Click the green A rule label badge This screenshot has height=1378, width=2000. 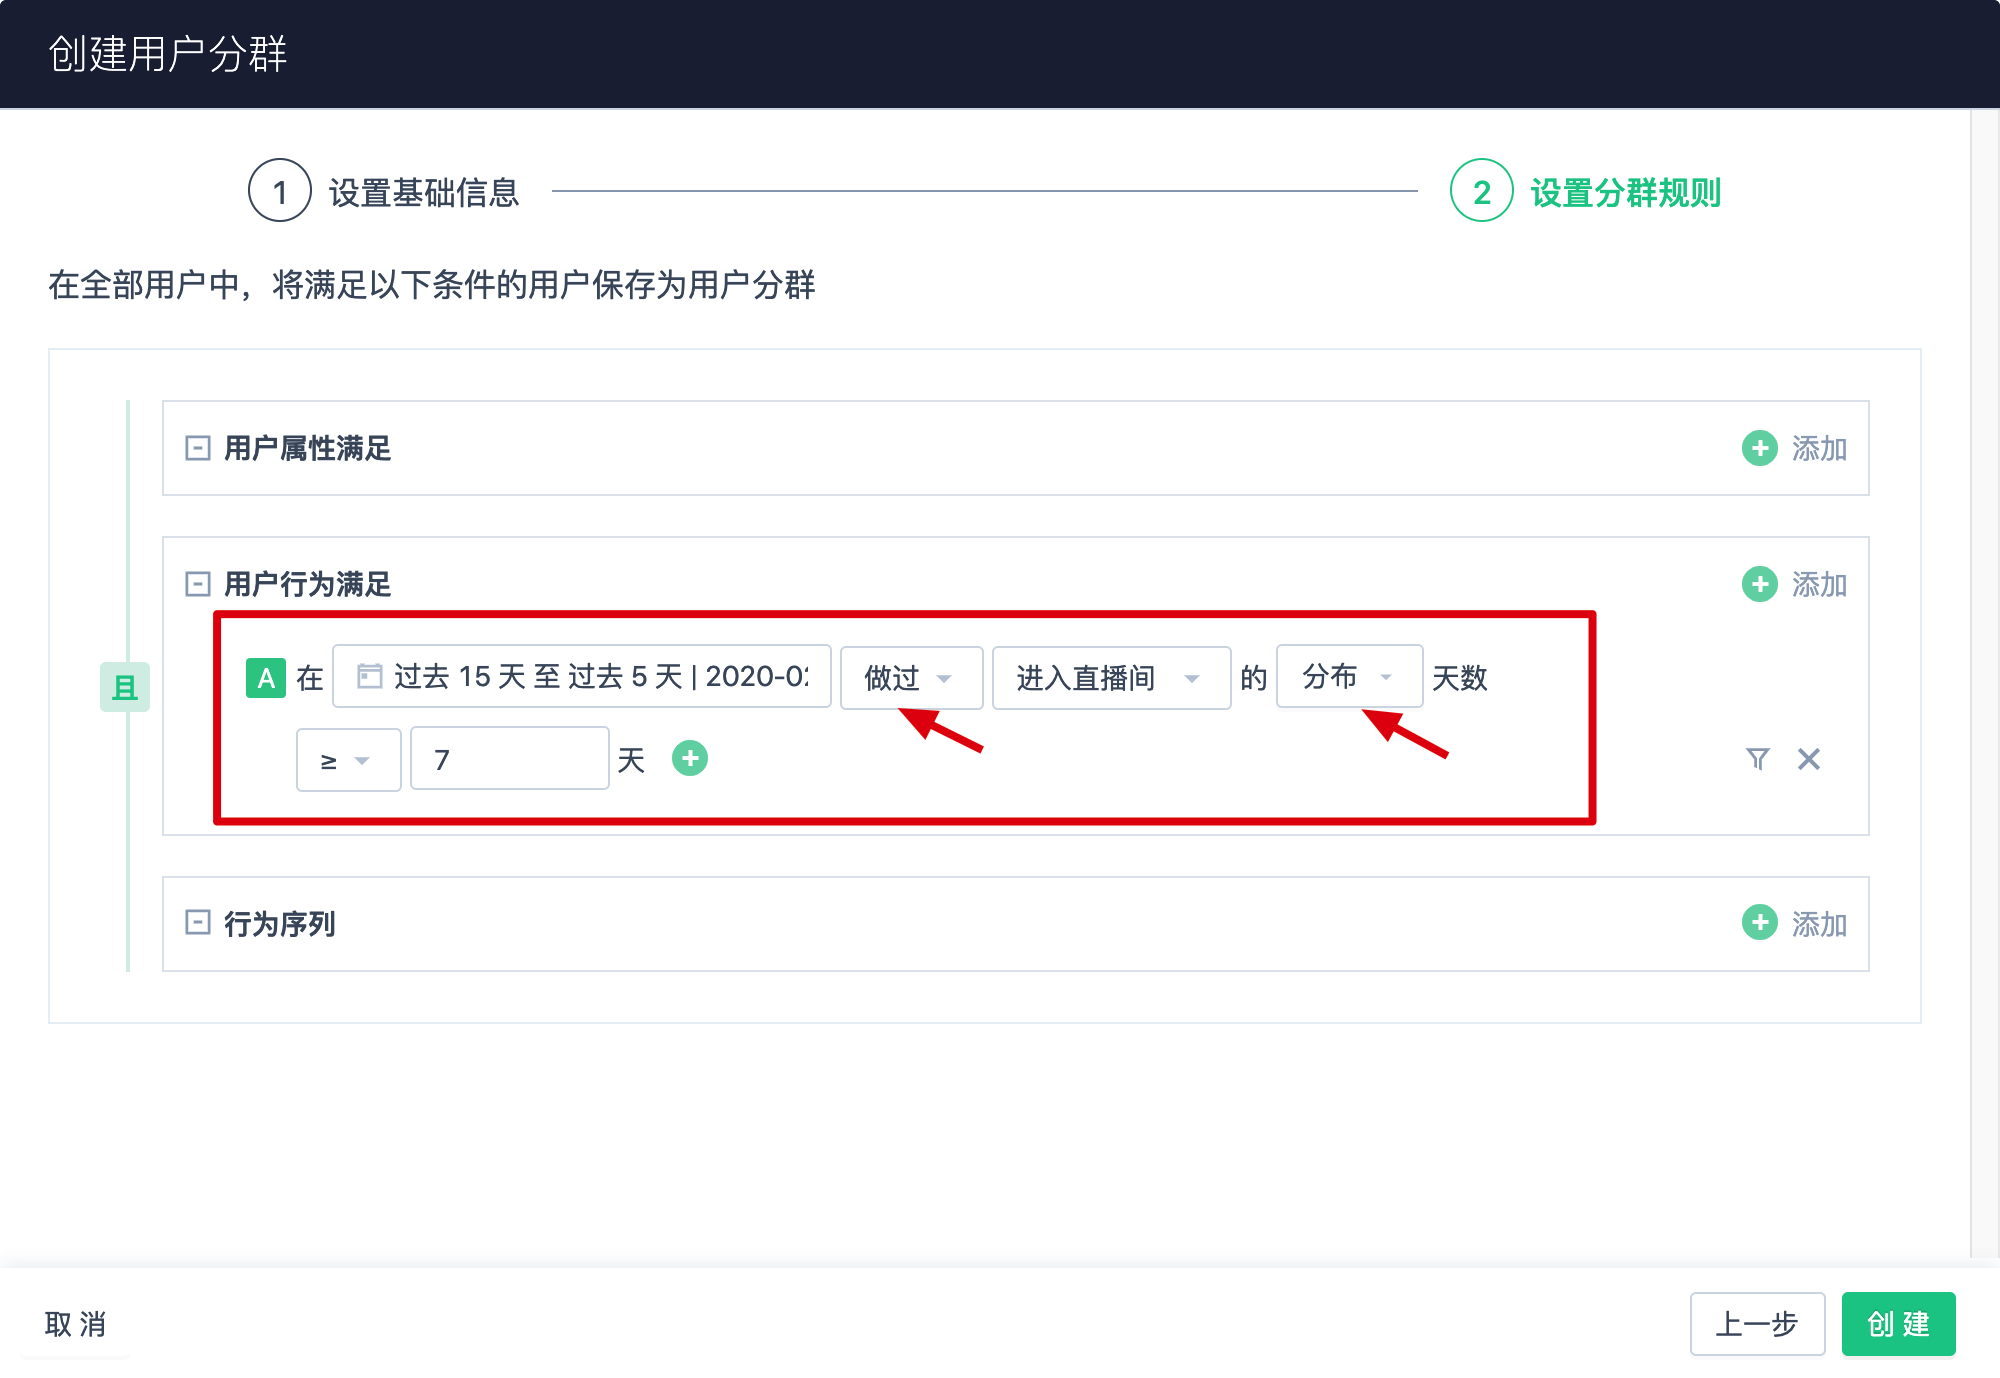pyautogui.click(x=265, y=678)
